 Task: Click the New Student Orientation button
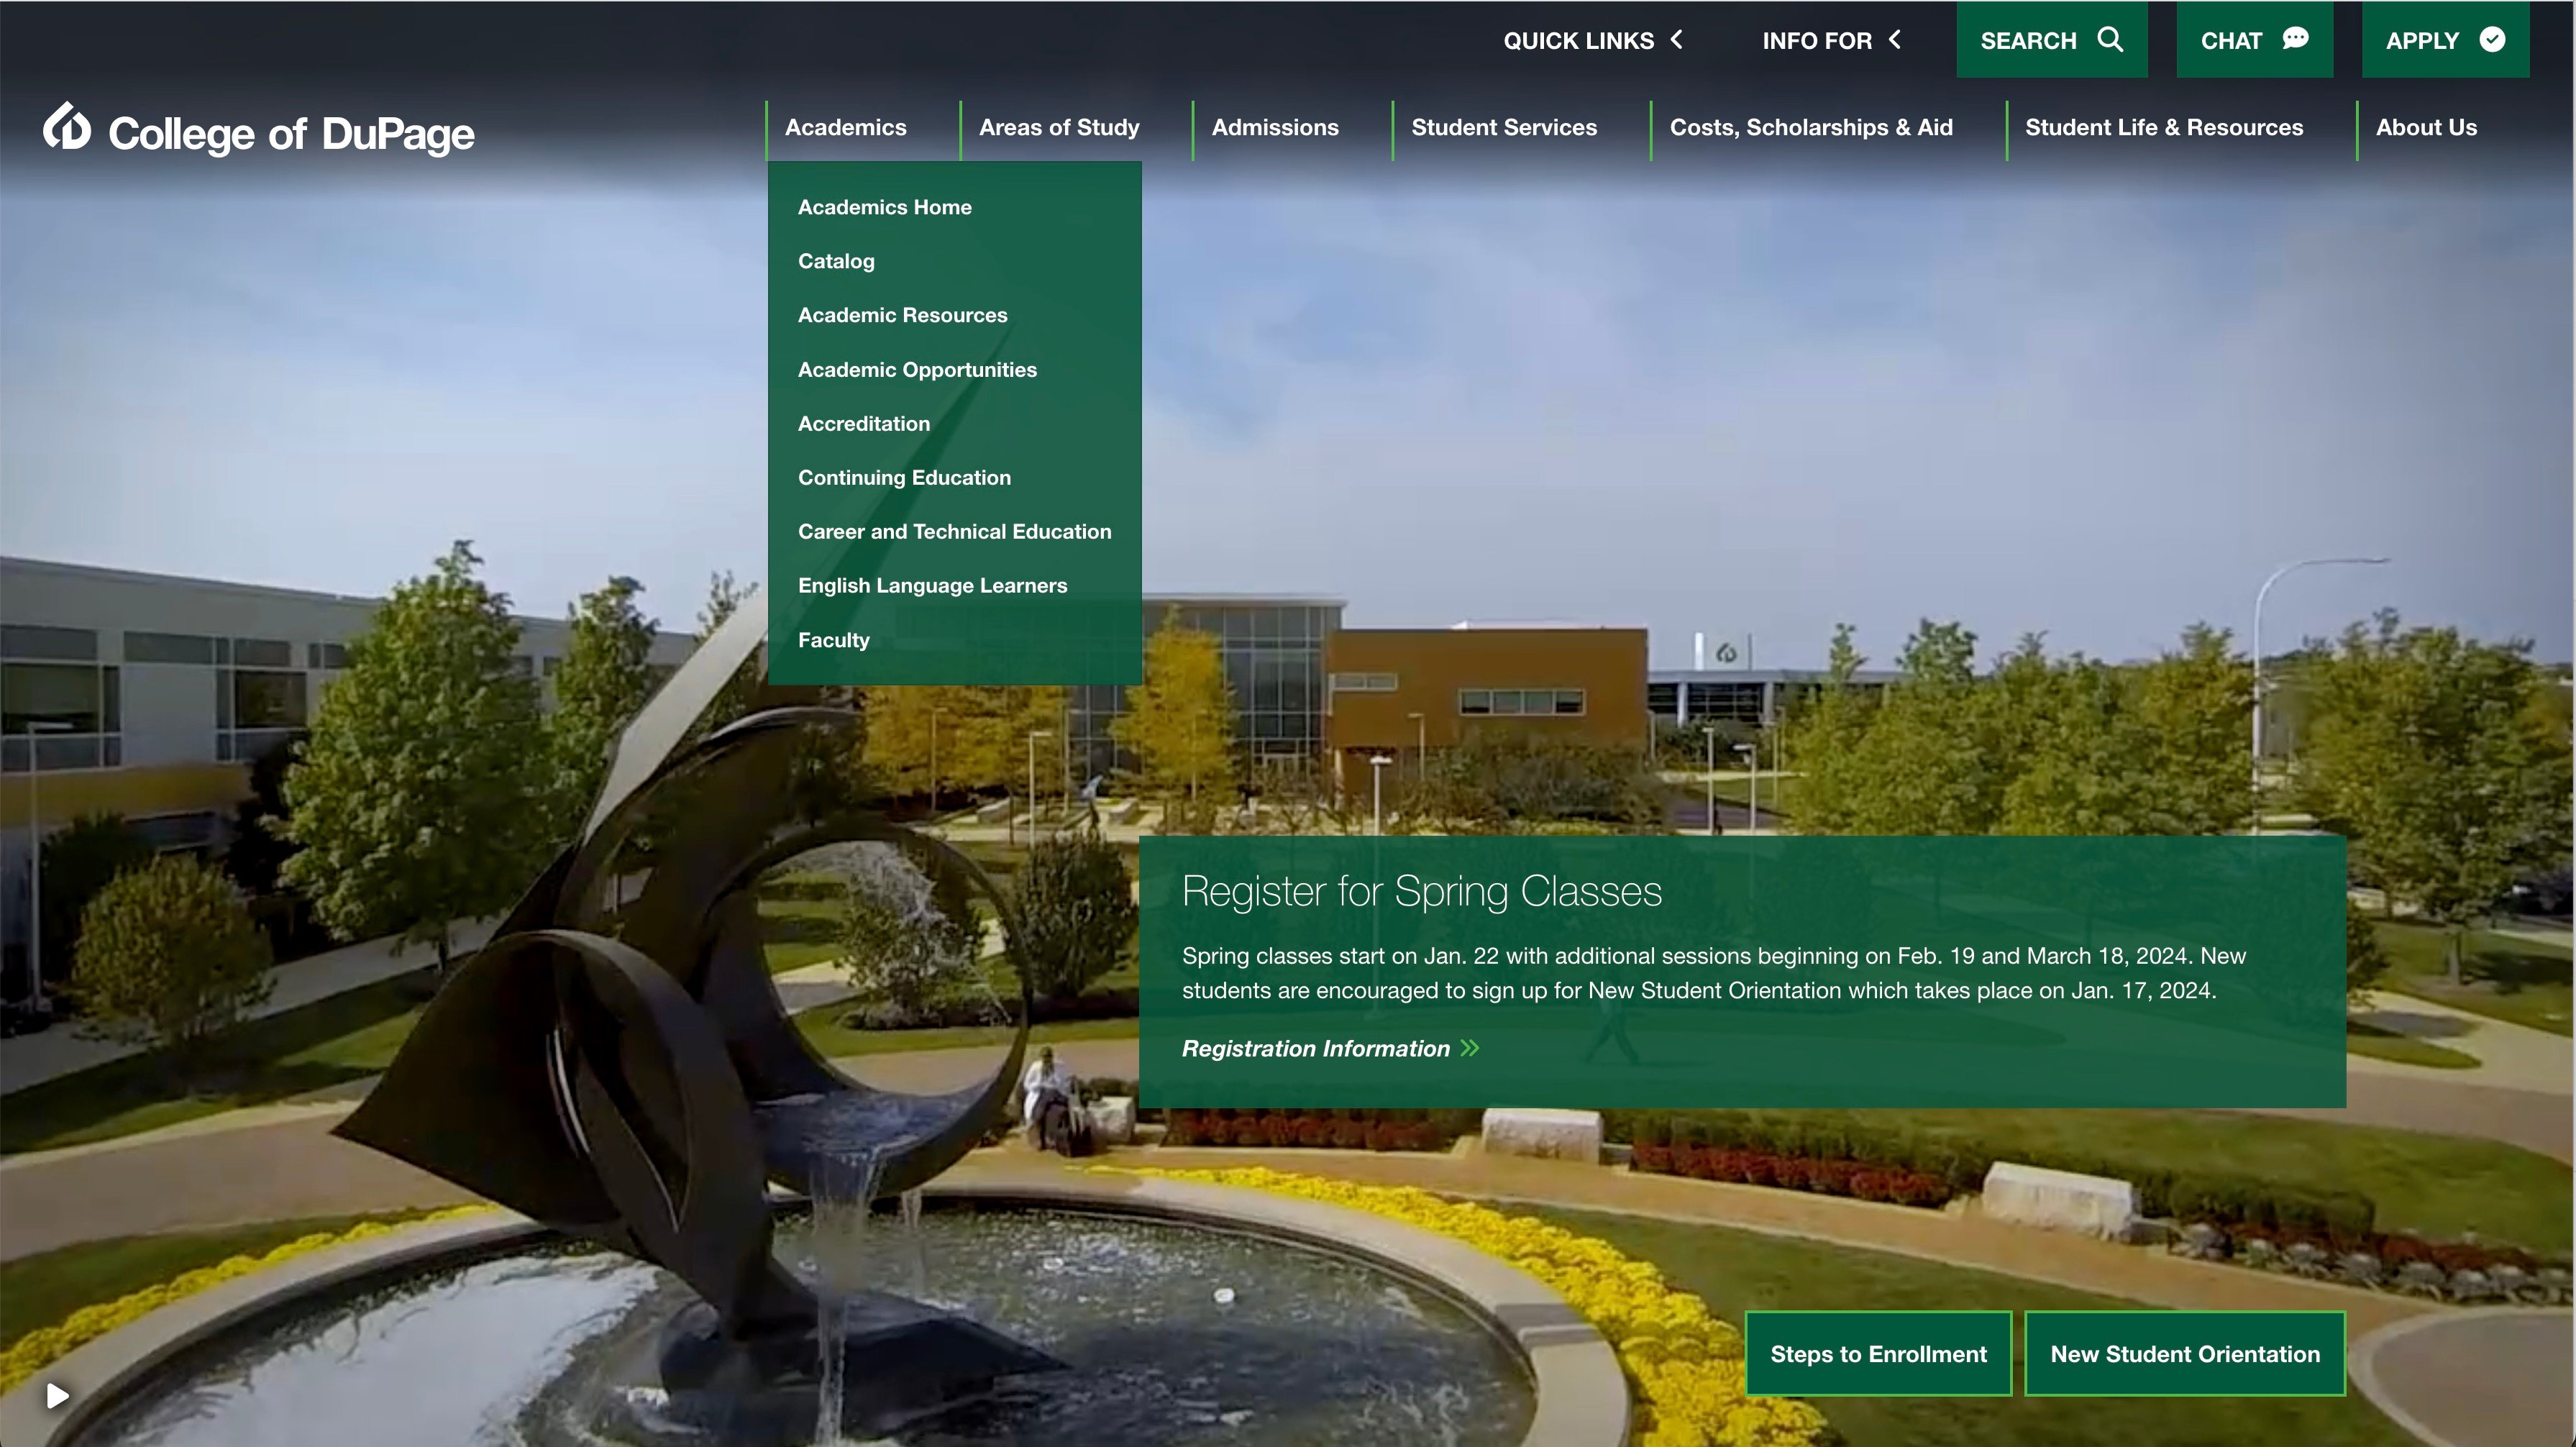tap(2185, 1354)
